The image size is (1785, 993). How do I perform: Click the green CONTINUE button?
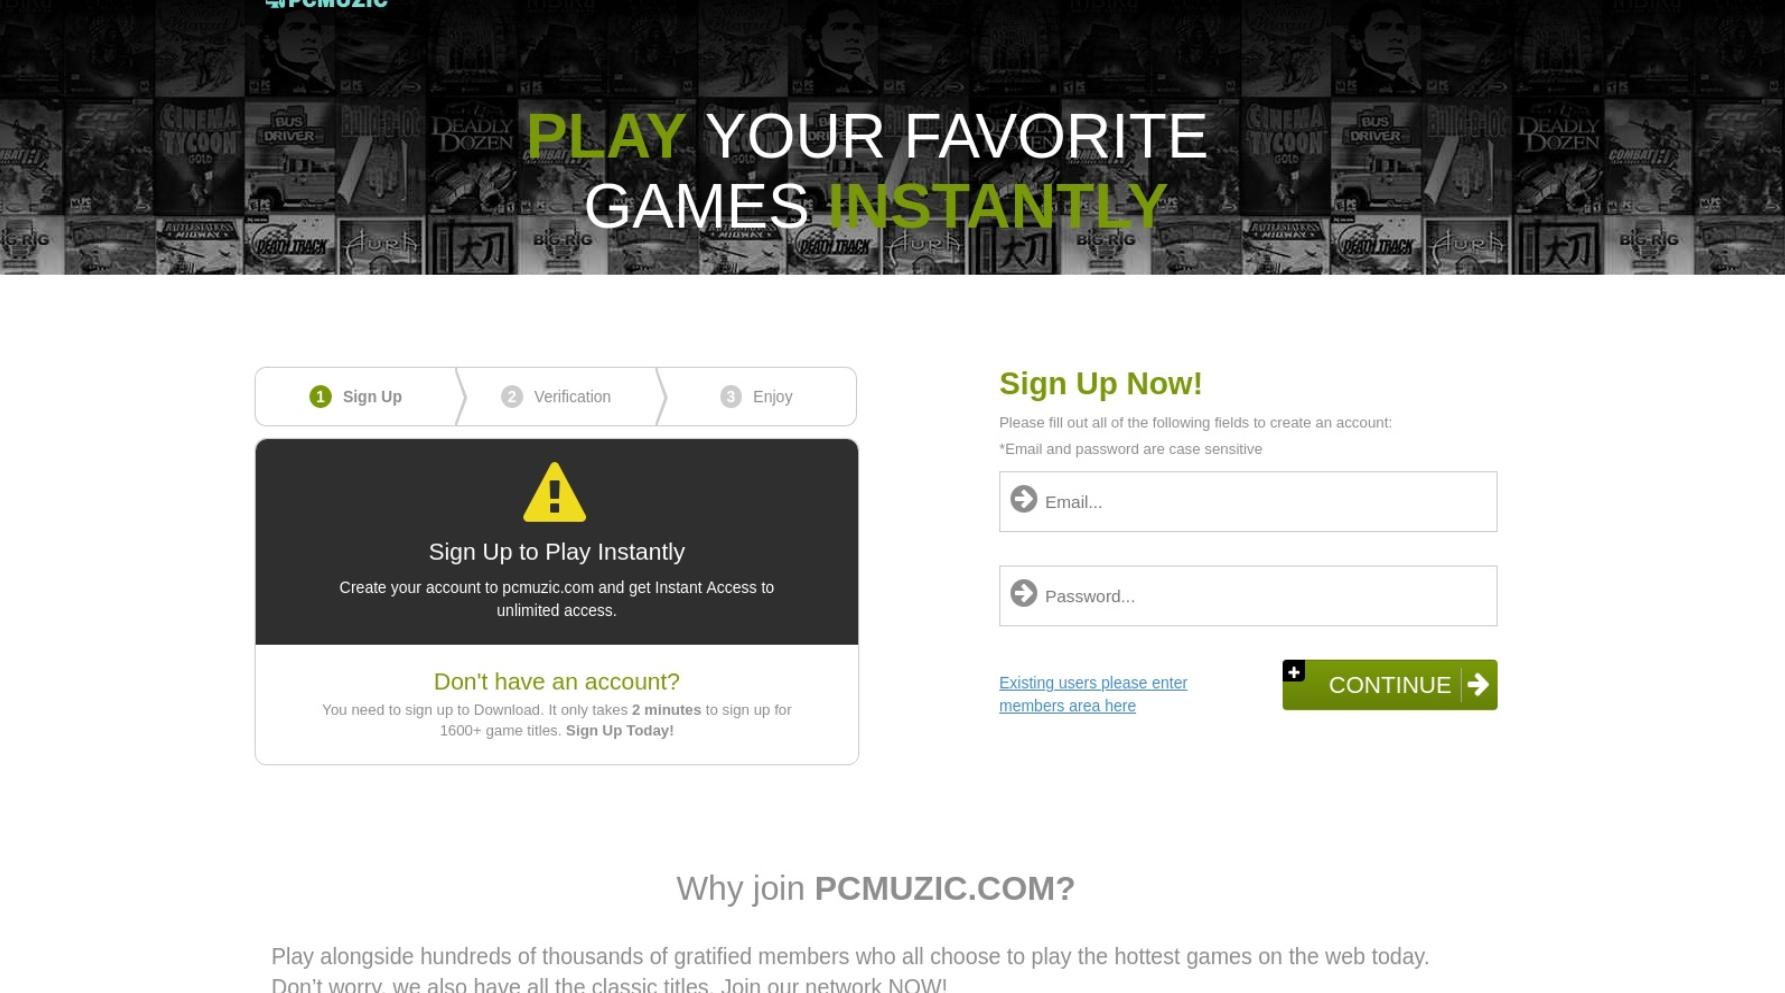point(1390,685)
